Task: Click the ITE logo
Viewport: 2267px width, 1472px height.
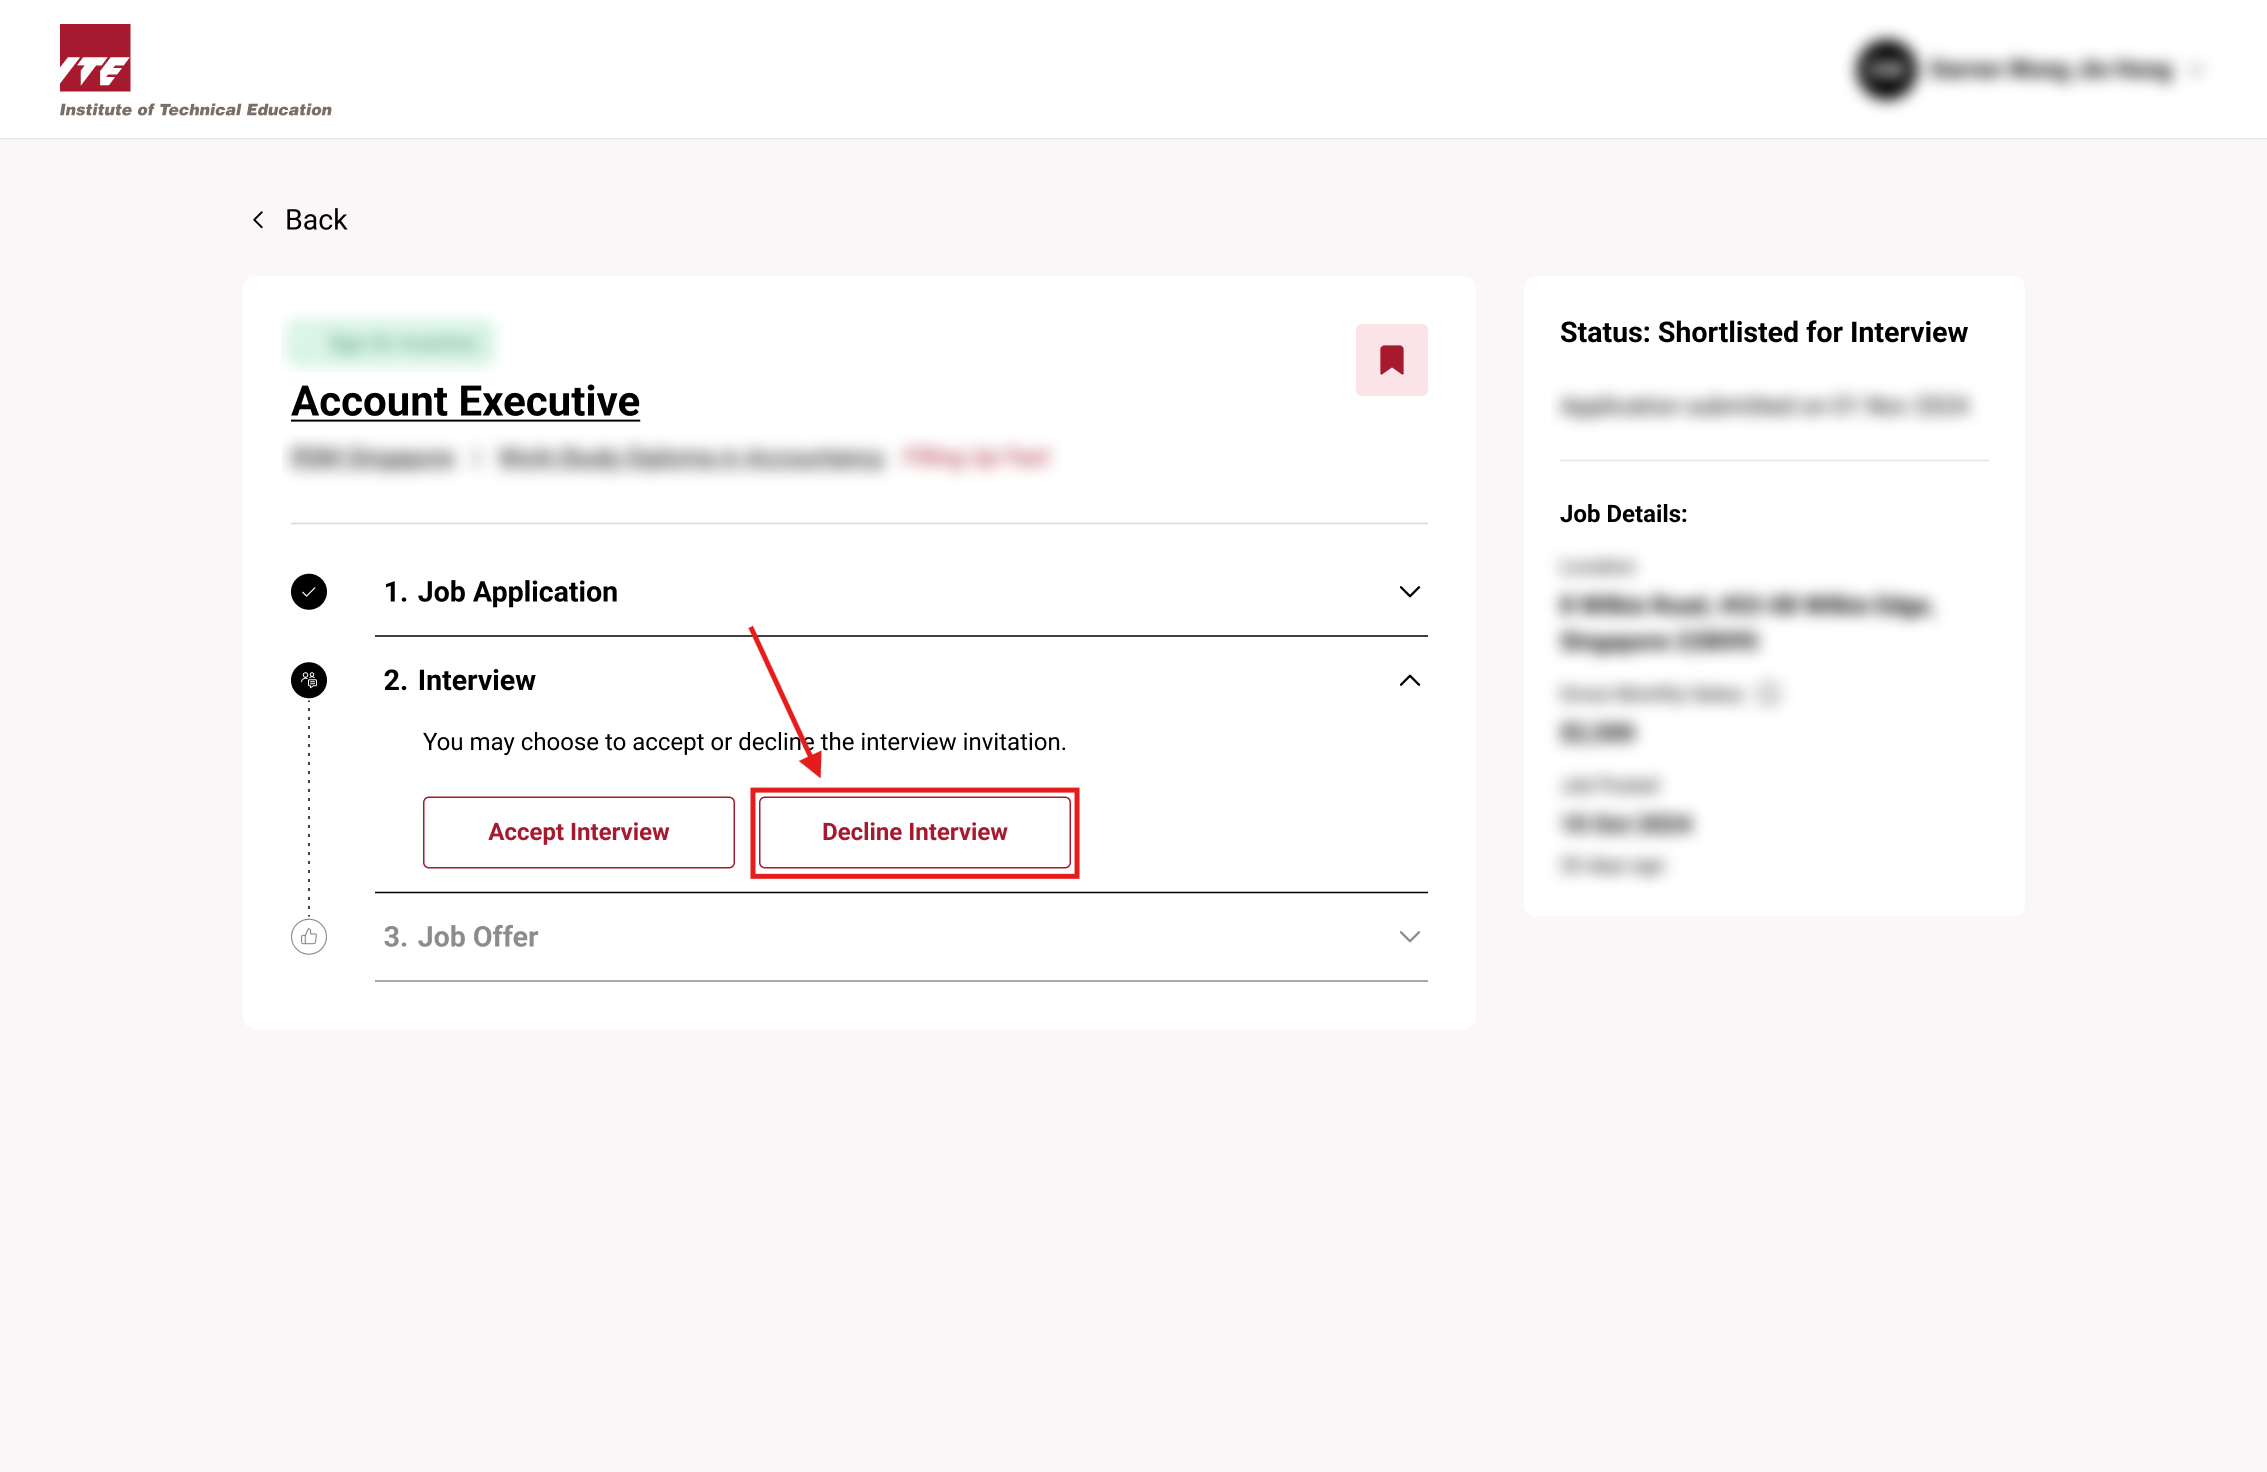Action: click(195, 71)
